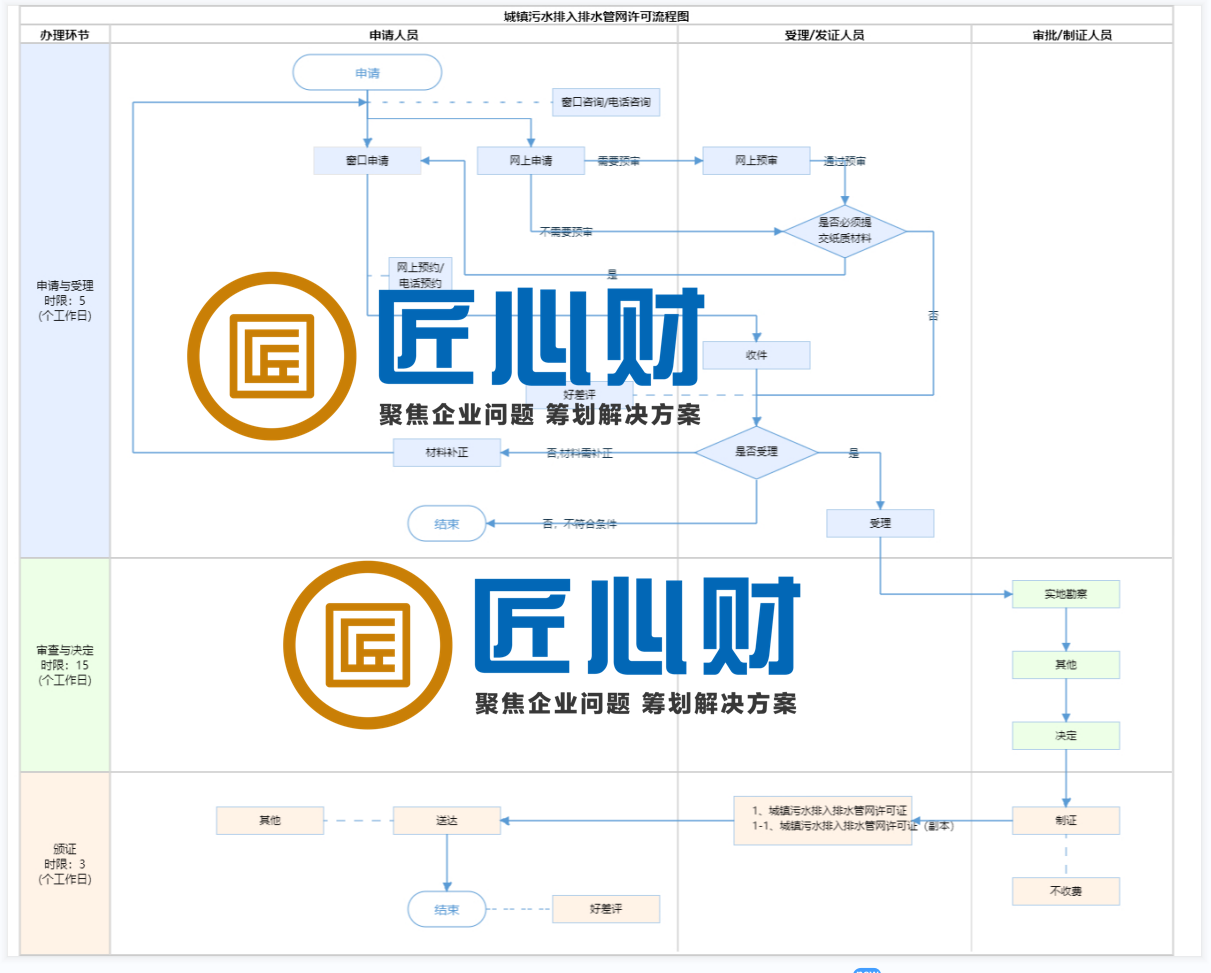
Task: Click the 网上预约/电话预约 note box
Action: pos(419,275)
